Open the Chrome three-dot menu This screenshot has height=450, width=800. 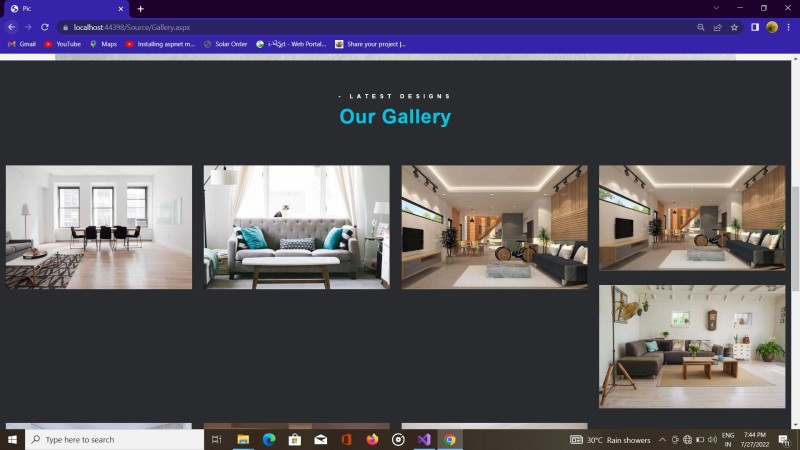click(x=788, y=28)
